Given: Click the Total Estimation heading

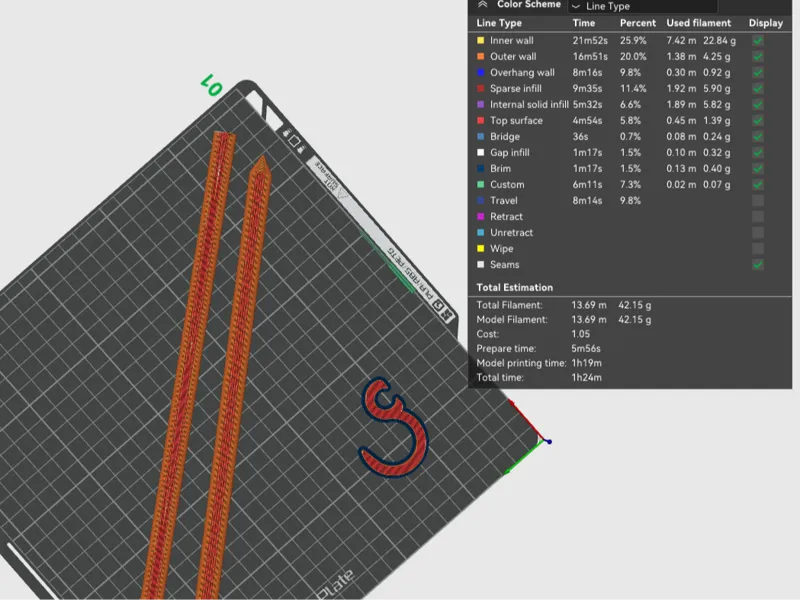Looking at the screenshot, I should 514,287.
